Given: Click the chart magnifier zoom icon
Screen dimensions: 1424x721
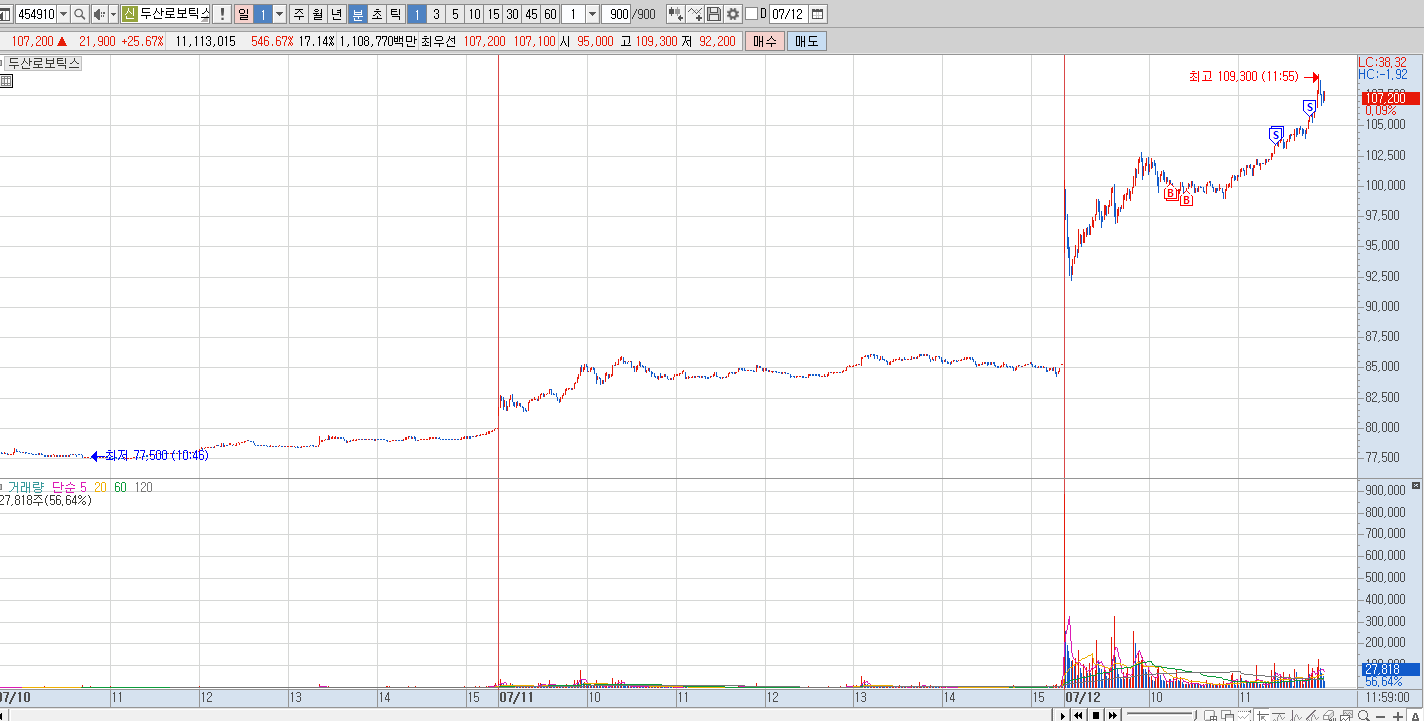Looking at the screenshot, I should tap(1364, 715).
